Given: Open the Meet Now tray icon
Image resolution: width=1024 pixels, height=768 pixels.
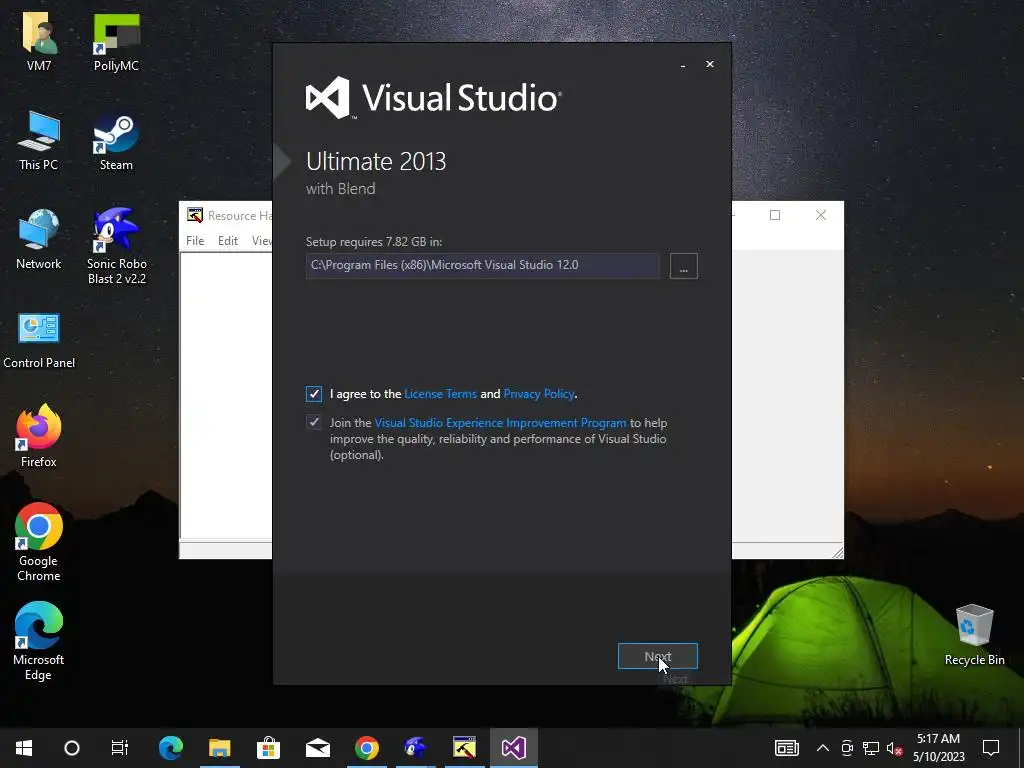Looking at the screenshot, I should coord(847,748).
